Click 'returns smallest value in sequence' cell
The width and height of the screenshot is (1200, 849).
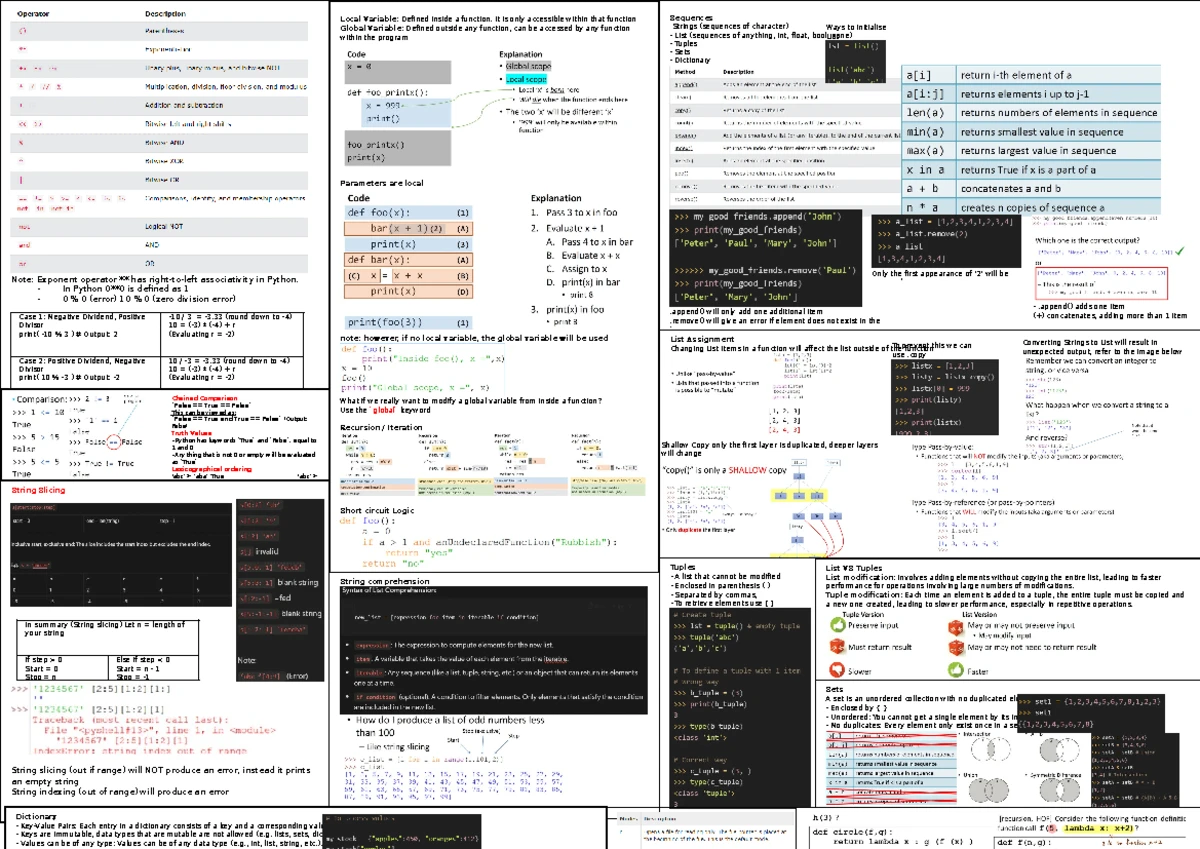(x=1057, y=132)
